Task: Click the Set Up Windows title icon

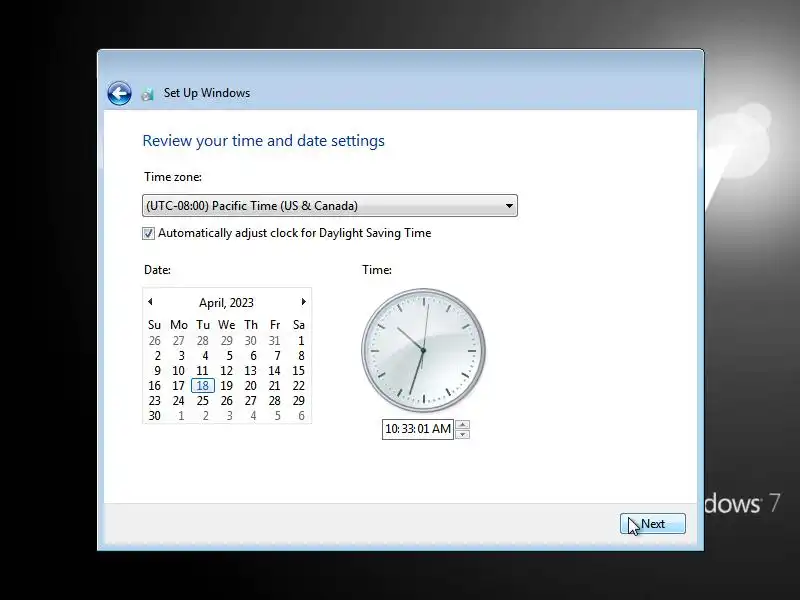Action: coord(147,94)
